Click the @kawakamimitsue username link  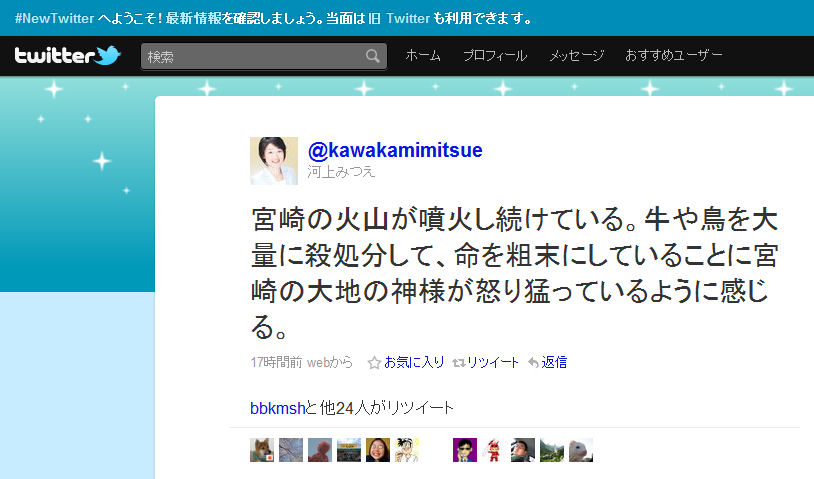click(395, 150)
